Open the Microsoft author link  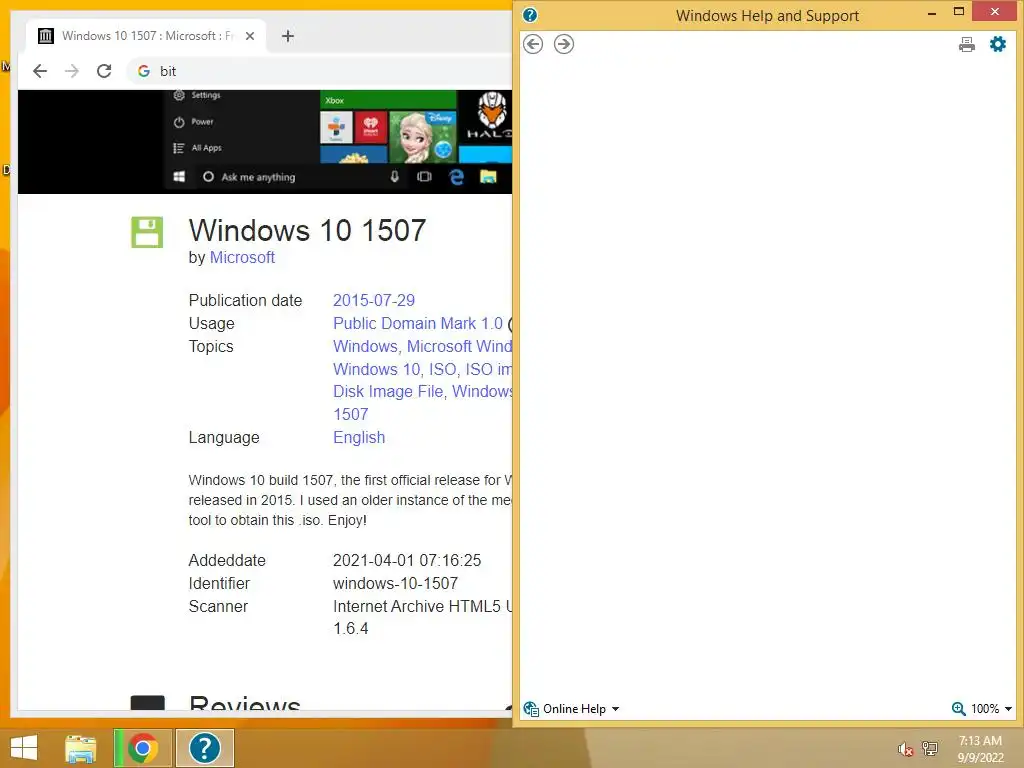point(242,257)
